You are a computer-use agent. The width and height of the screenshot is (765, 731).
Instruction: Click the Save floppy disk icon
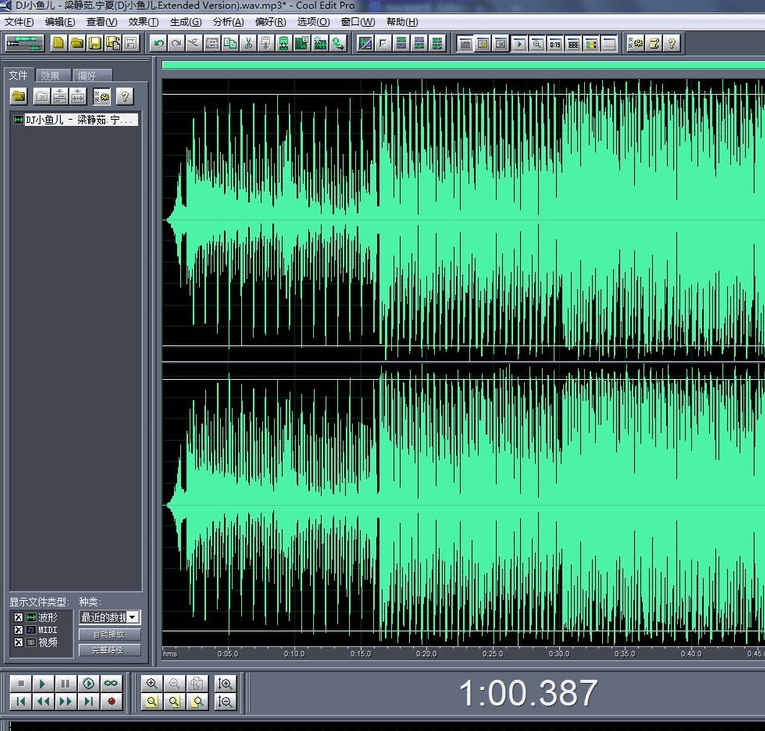tap(94, 43)
